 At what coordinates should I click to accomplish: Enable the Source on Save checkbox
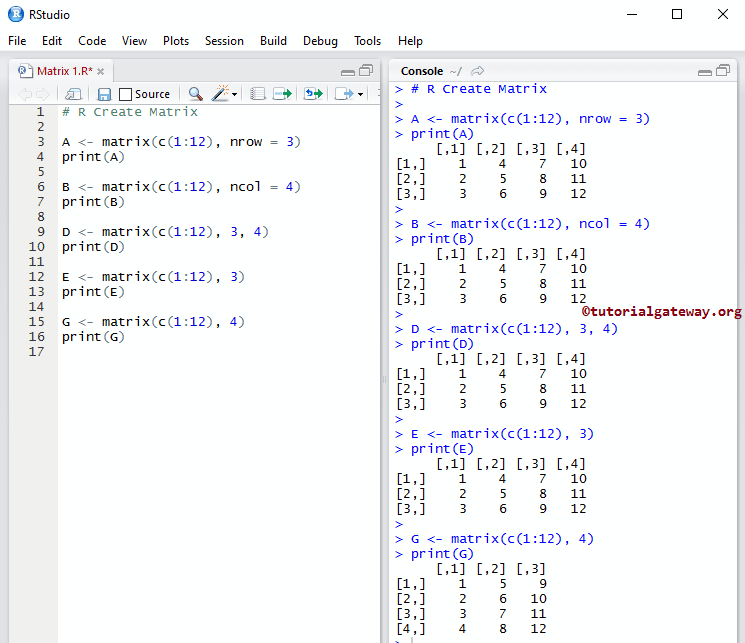125,94
